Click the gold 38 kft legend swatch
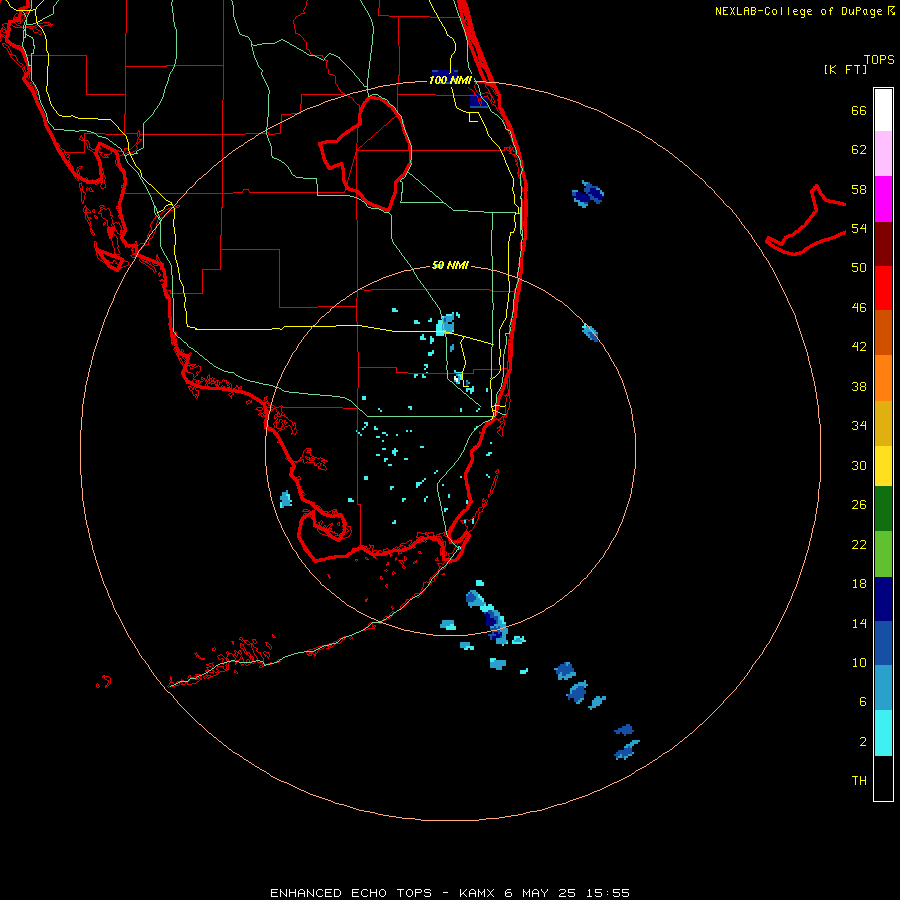This screenshot has width=900, height=900. coord(883,424)
